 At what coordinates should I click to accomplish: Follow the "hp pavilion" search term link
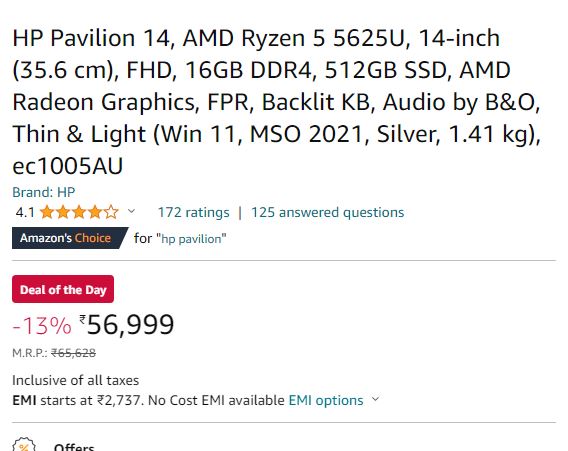tap(191, 239)
